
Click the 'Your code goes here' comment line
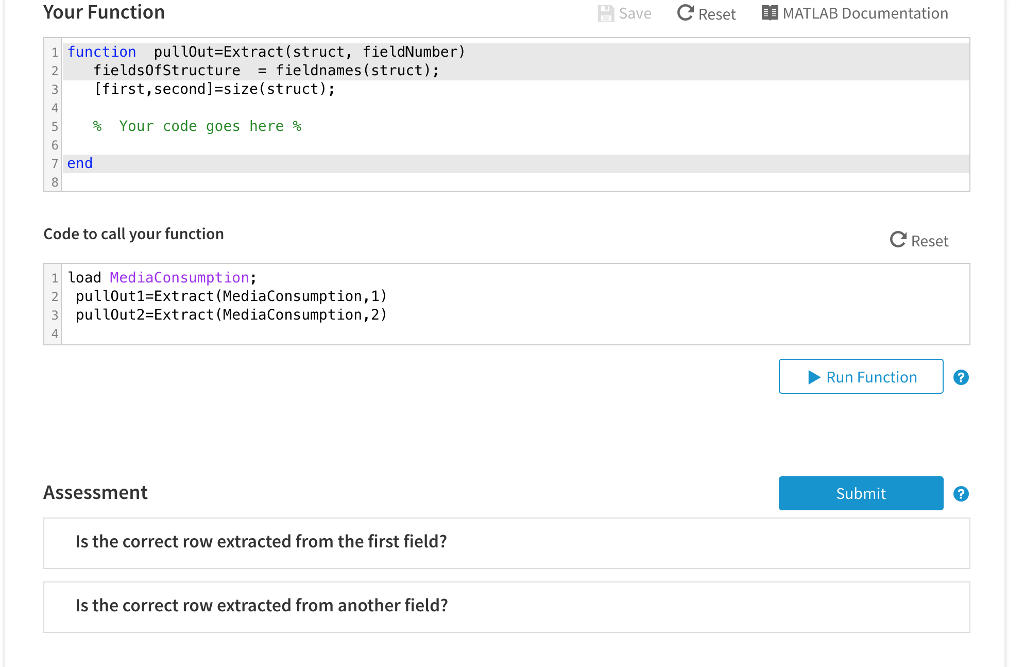[x=198, y=126]
